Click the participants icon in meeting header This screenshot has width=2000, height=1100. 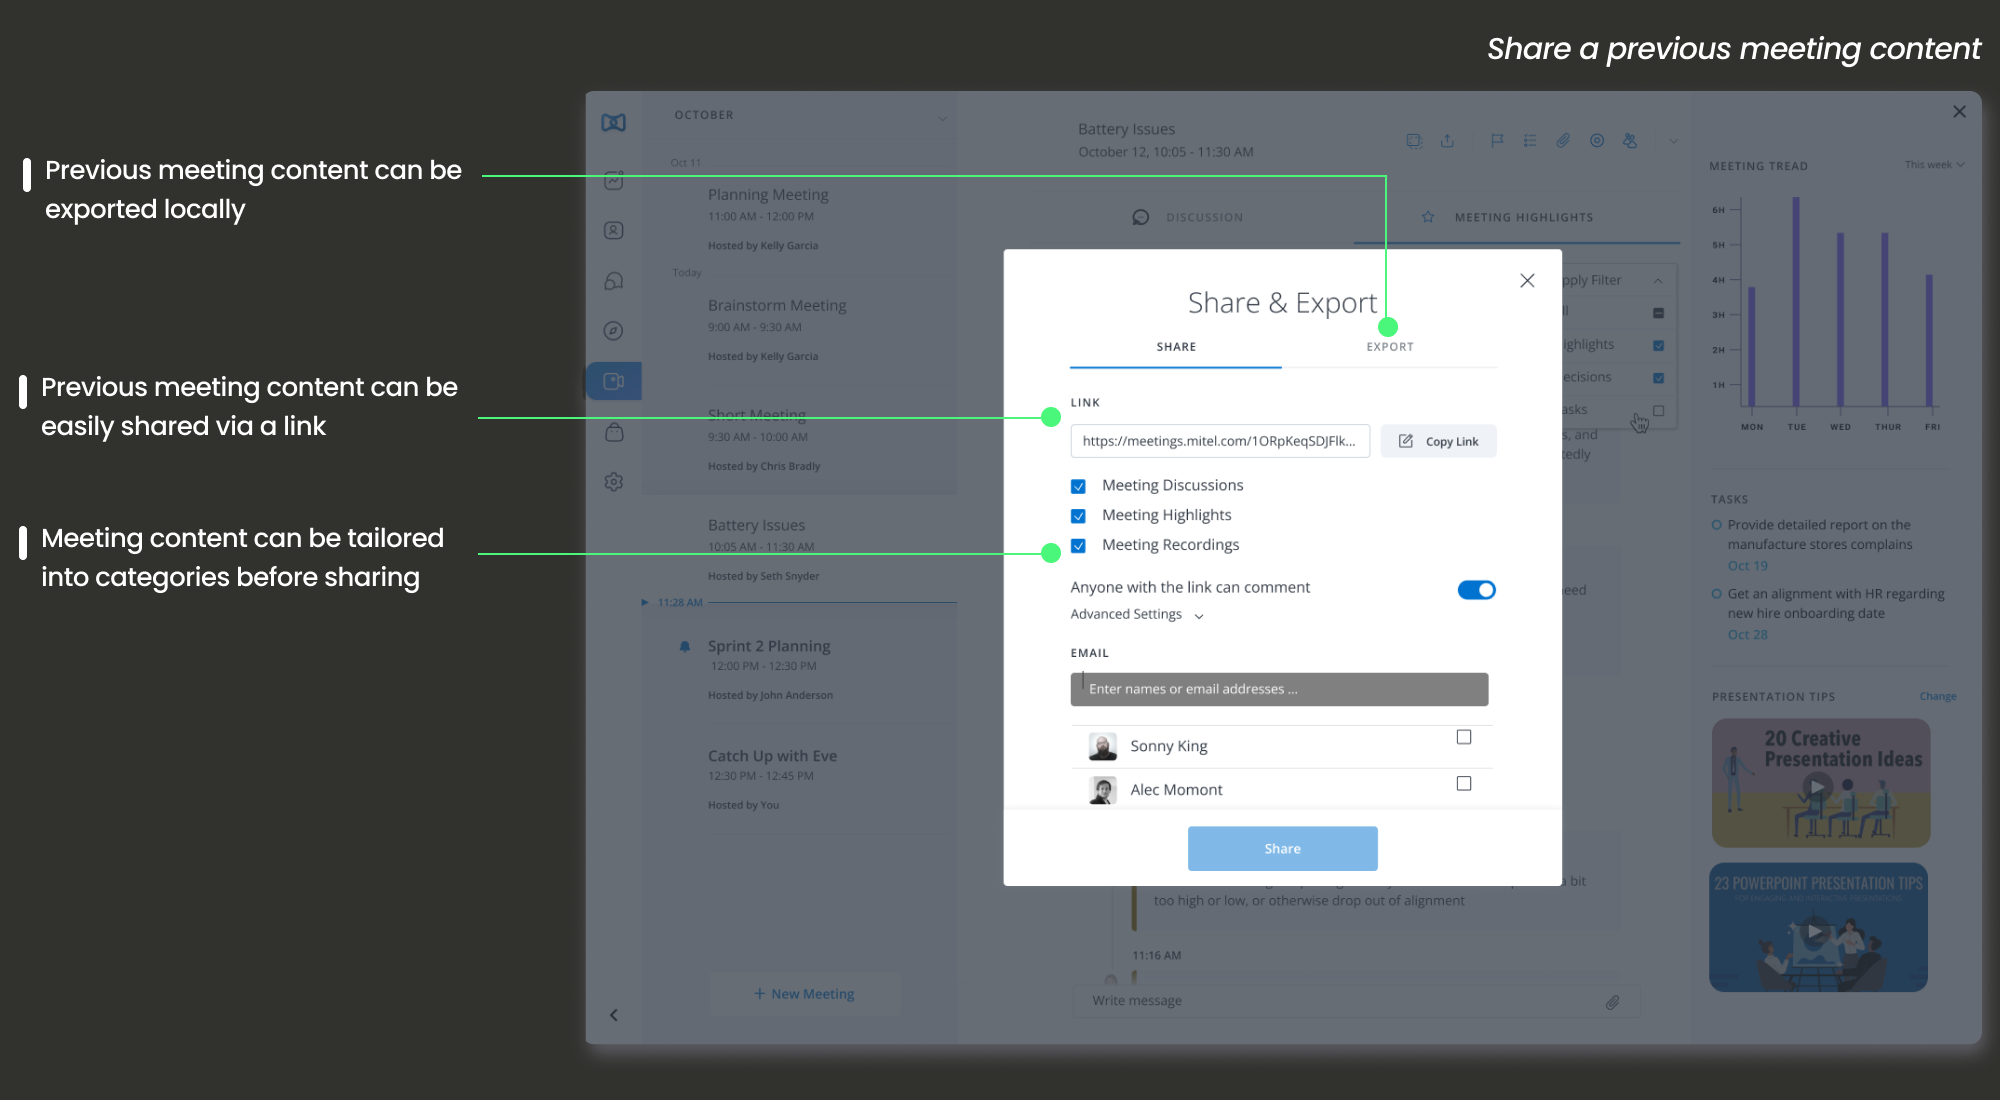click(1630, 141)
